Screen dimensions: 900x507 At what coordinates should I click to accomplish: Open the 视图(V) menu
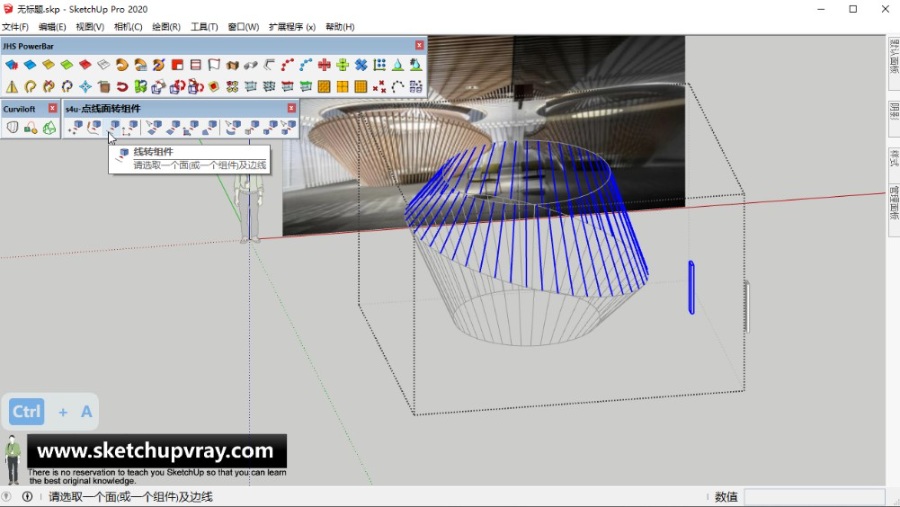tap(90, 27)
